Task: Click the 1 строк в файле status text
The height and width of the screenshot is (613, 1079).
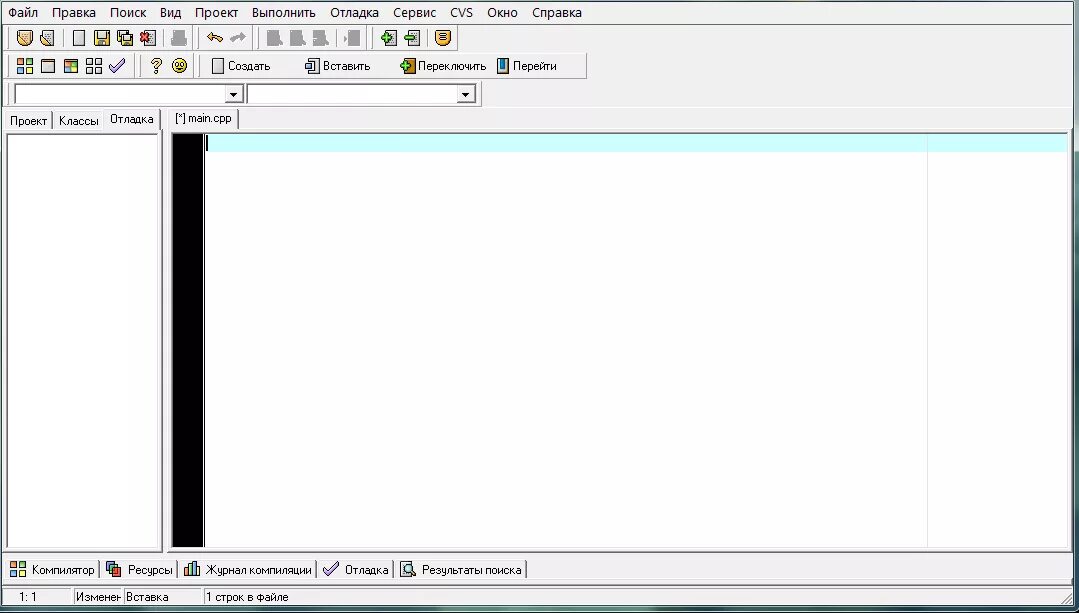Action: coord(247,597)
